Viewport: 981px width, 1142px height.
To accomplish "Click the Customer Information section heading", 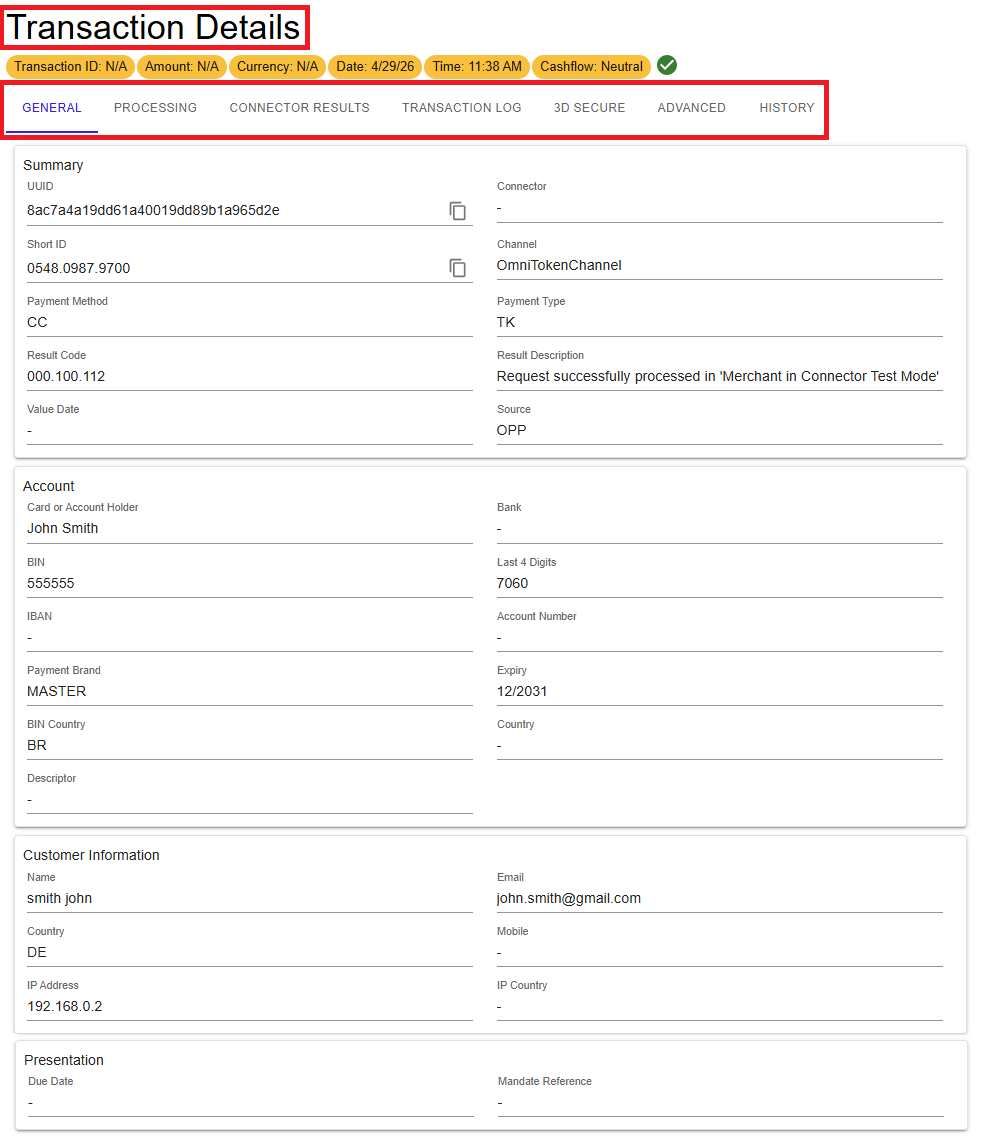I will [x=91, y=855].
